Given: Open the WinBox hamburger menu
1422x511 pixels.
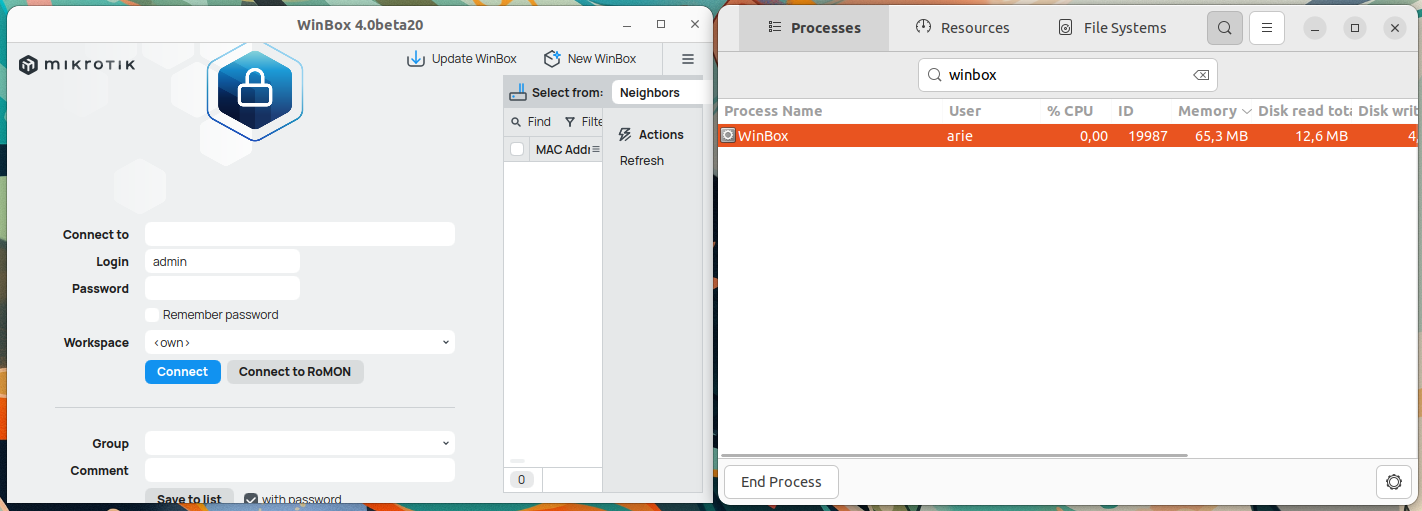Looking at the screenshot, I should point(688,59).
